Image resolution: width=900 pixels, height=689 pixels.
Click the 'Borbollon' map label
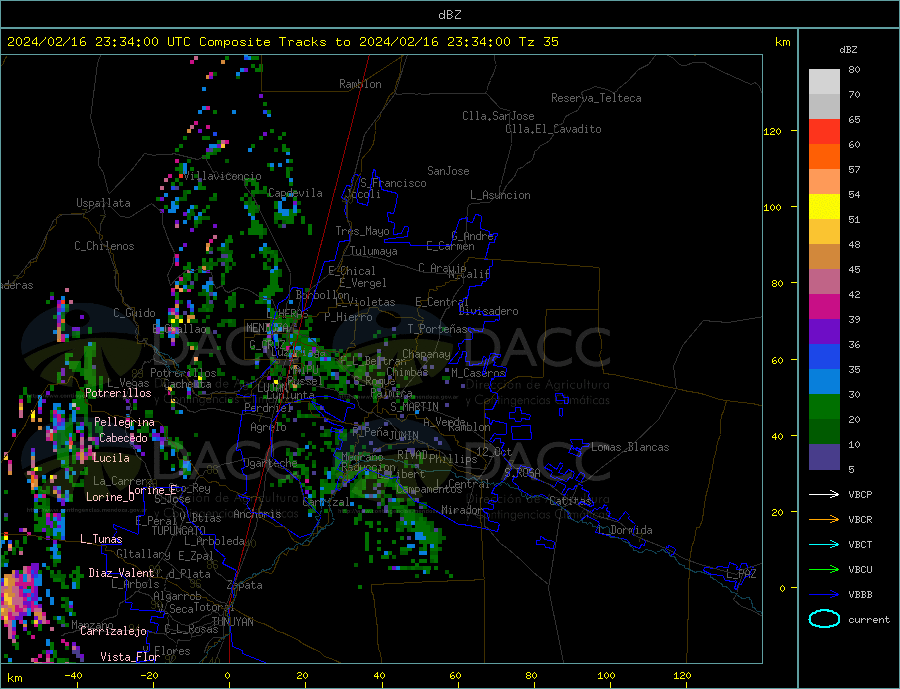(x=323, y=295)
